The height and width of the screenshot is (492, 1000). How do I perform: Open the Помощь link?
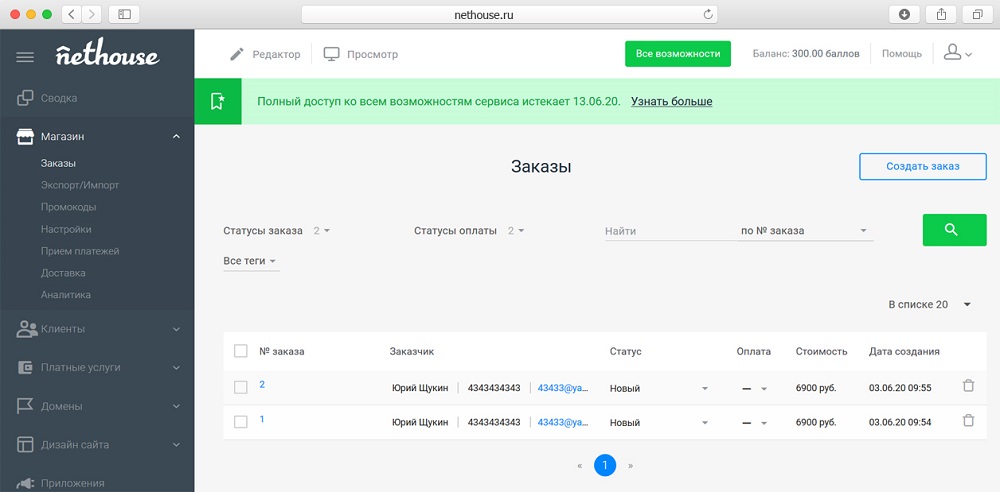(902, 54)
